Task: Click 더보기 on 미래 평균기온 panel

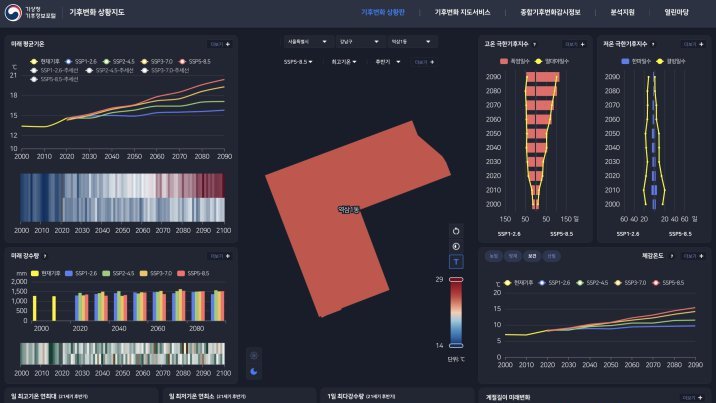Action: (x=219, y=45)
